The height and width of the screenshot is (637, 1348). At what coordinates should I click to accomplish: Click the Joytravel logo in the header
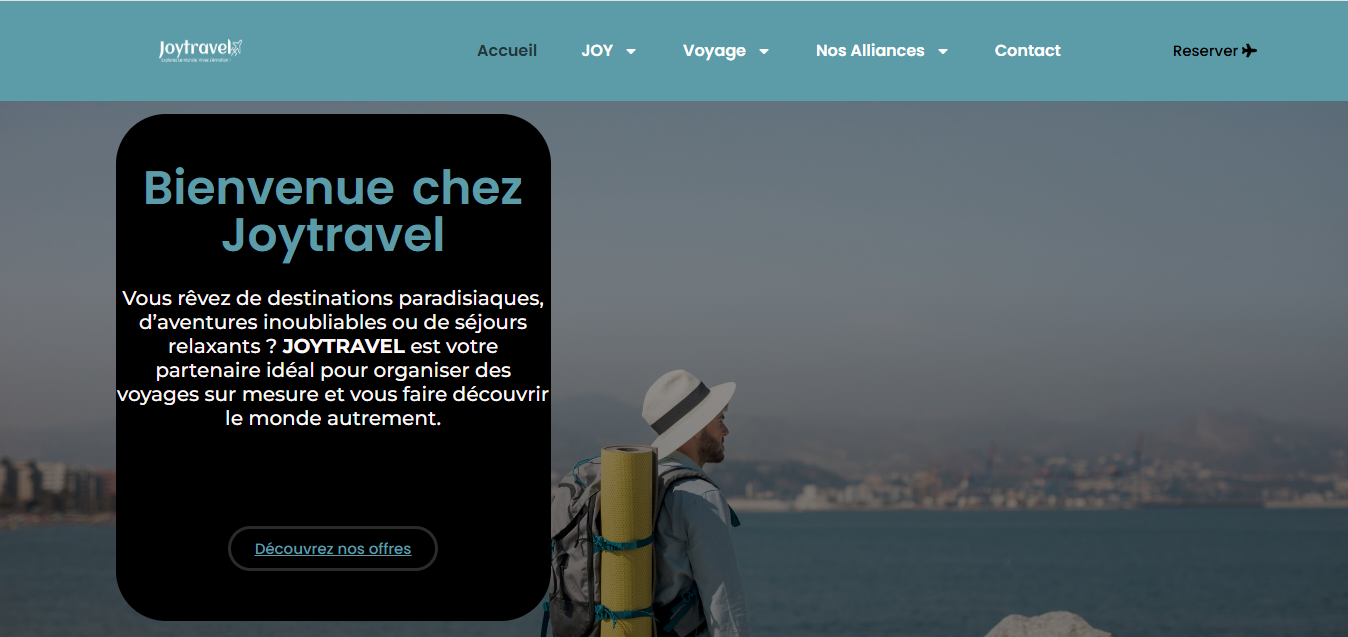(x=200, y=50)
